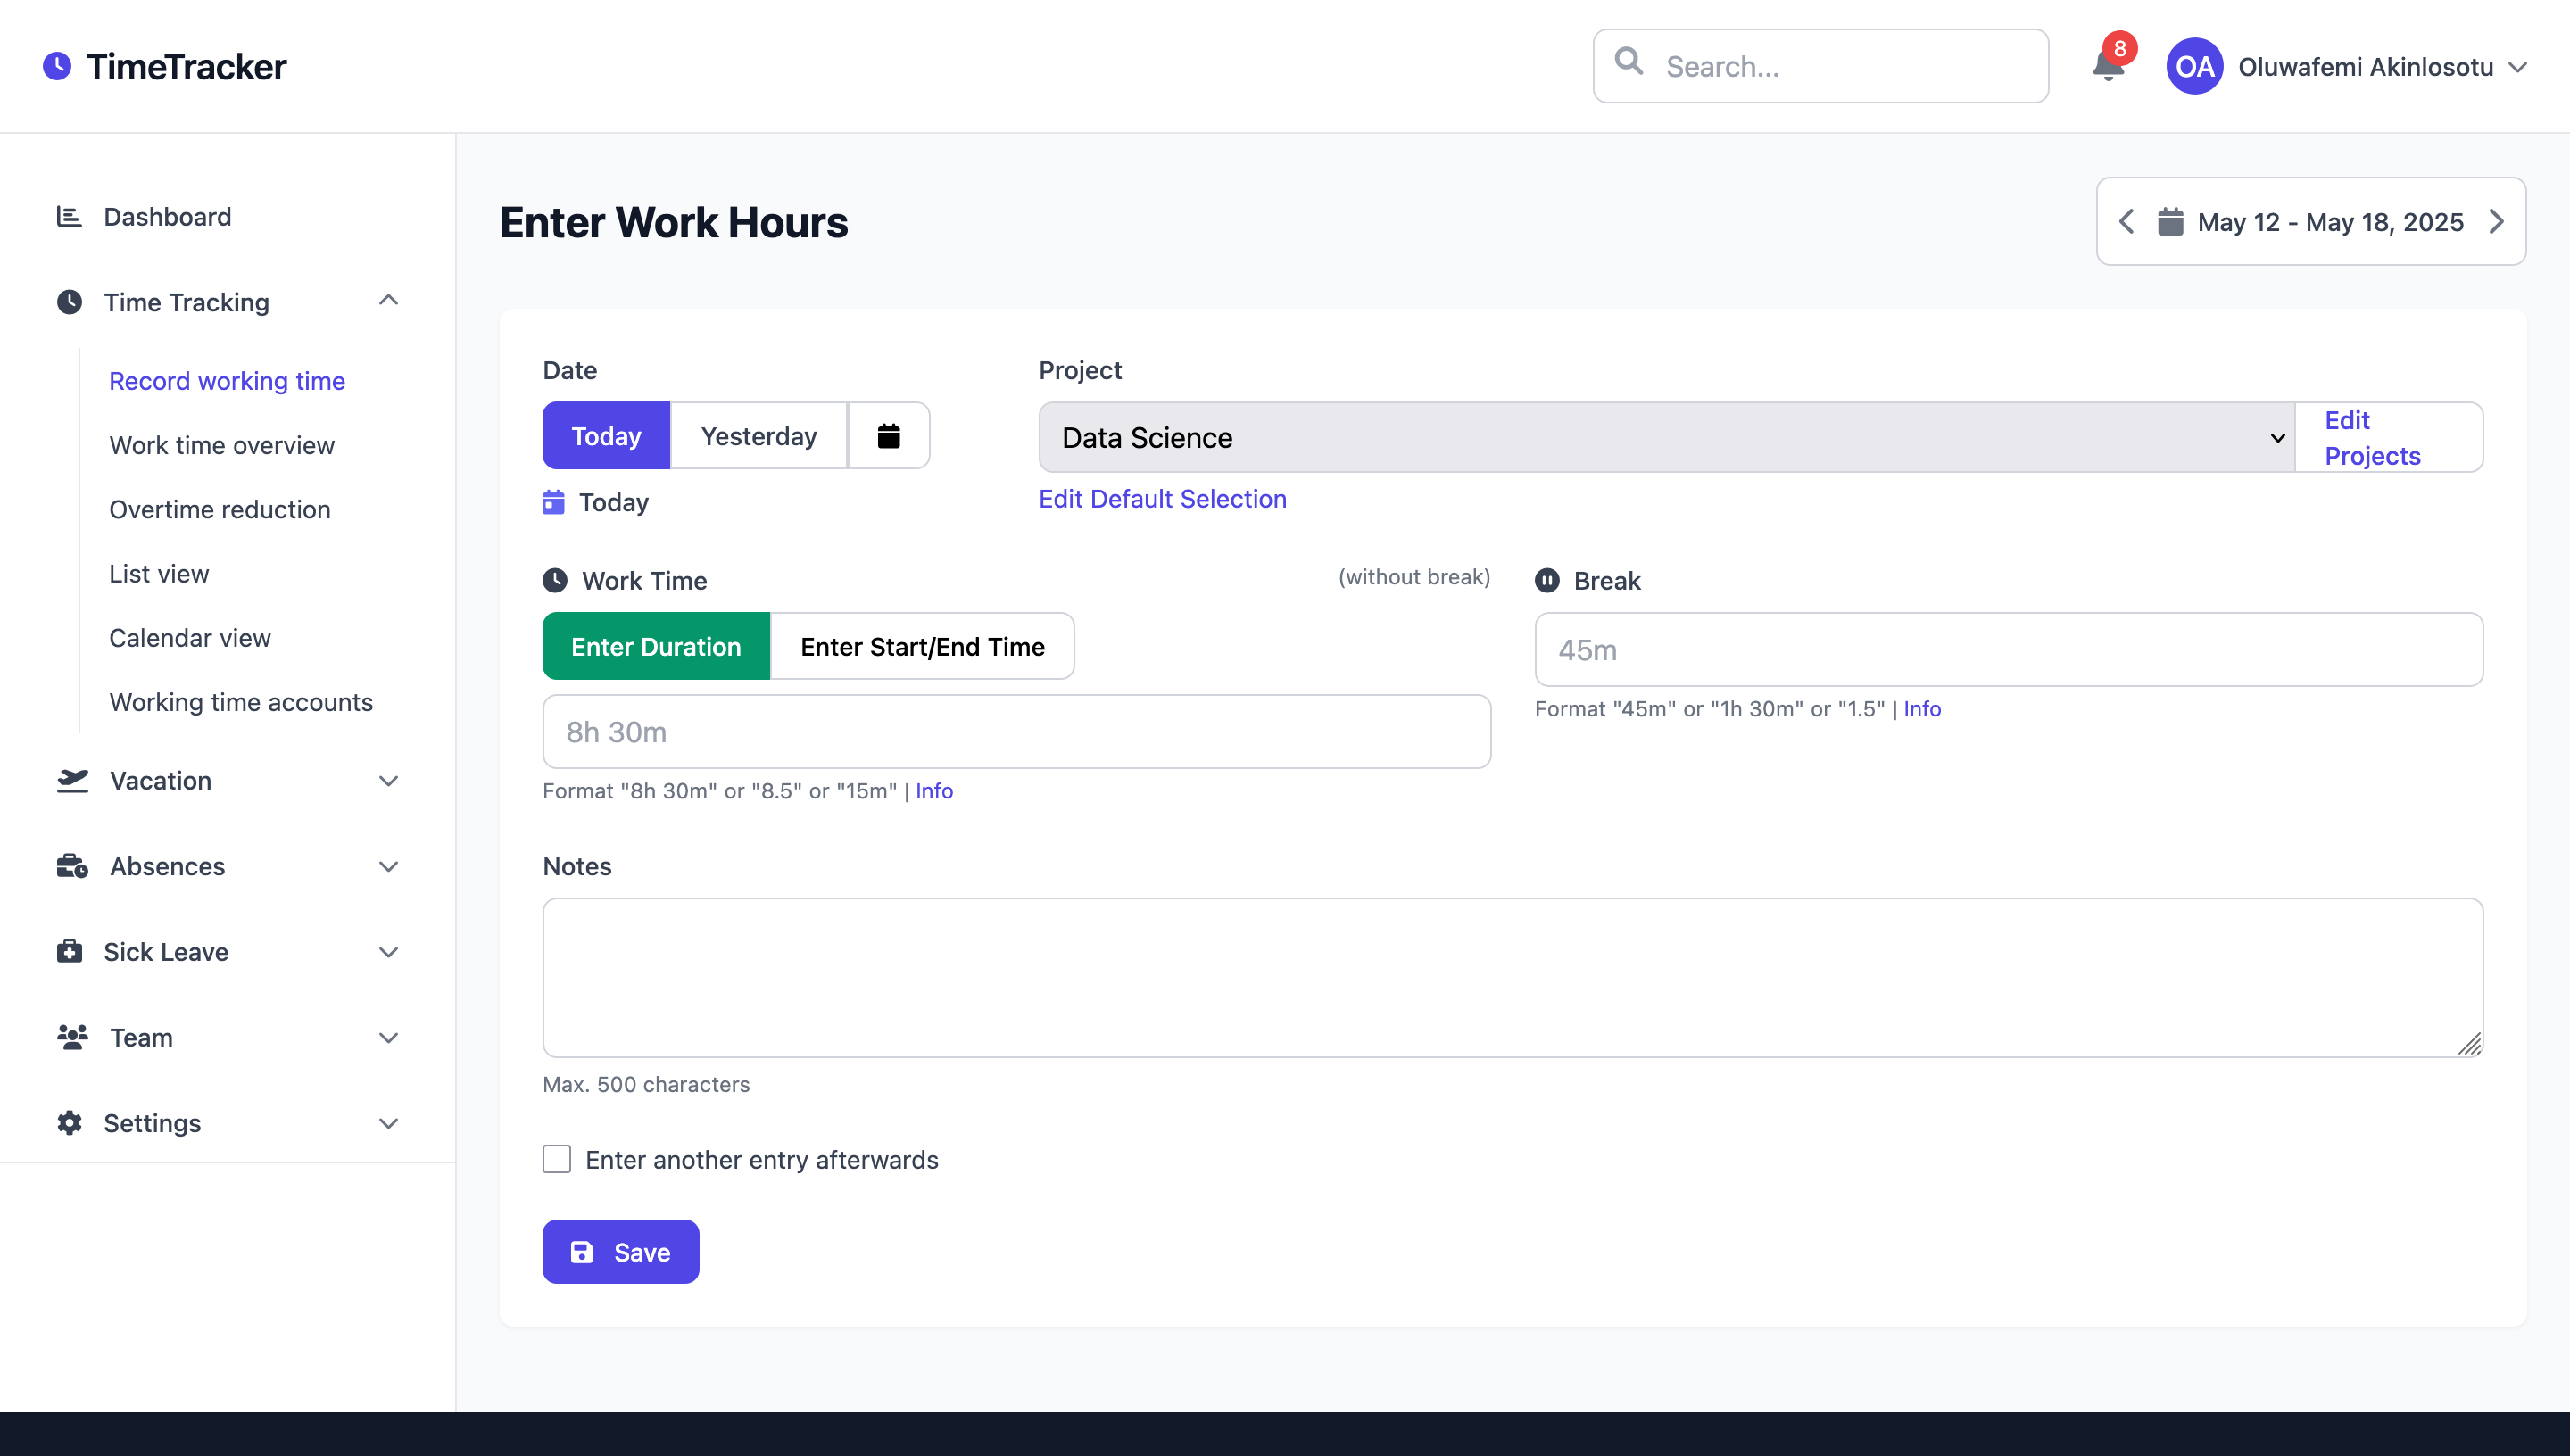Focus the work duration field 8h 30m
This screenshot has height=1456, width=2570.
tap(1016, 731)
